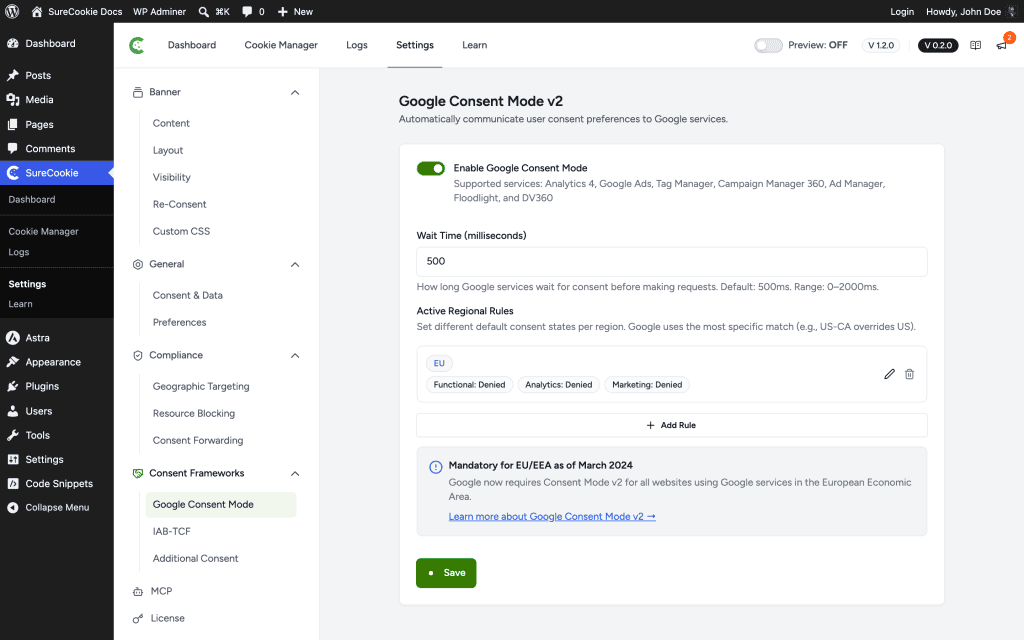The image size is (1024, 640).
Task: Open the Content banner settings
Action: pos(171,123)
